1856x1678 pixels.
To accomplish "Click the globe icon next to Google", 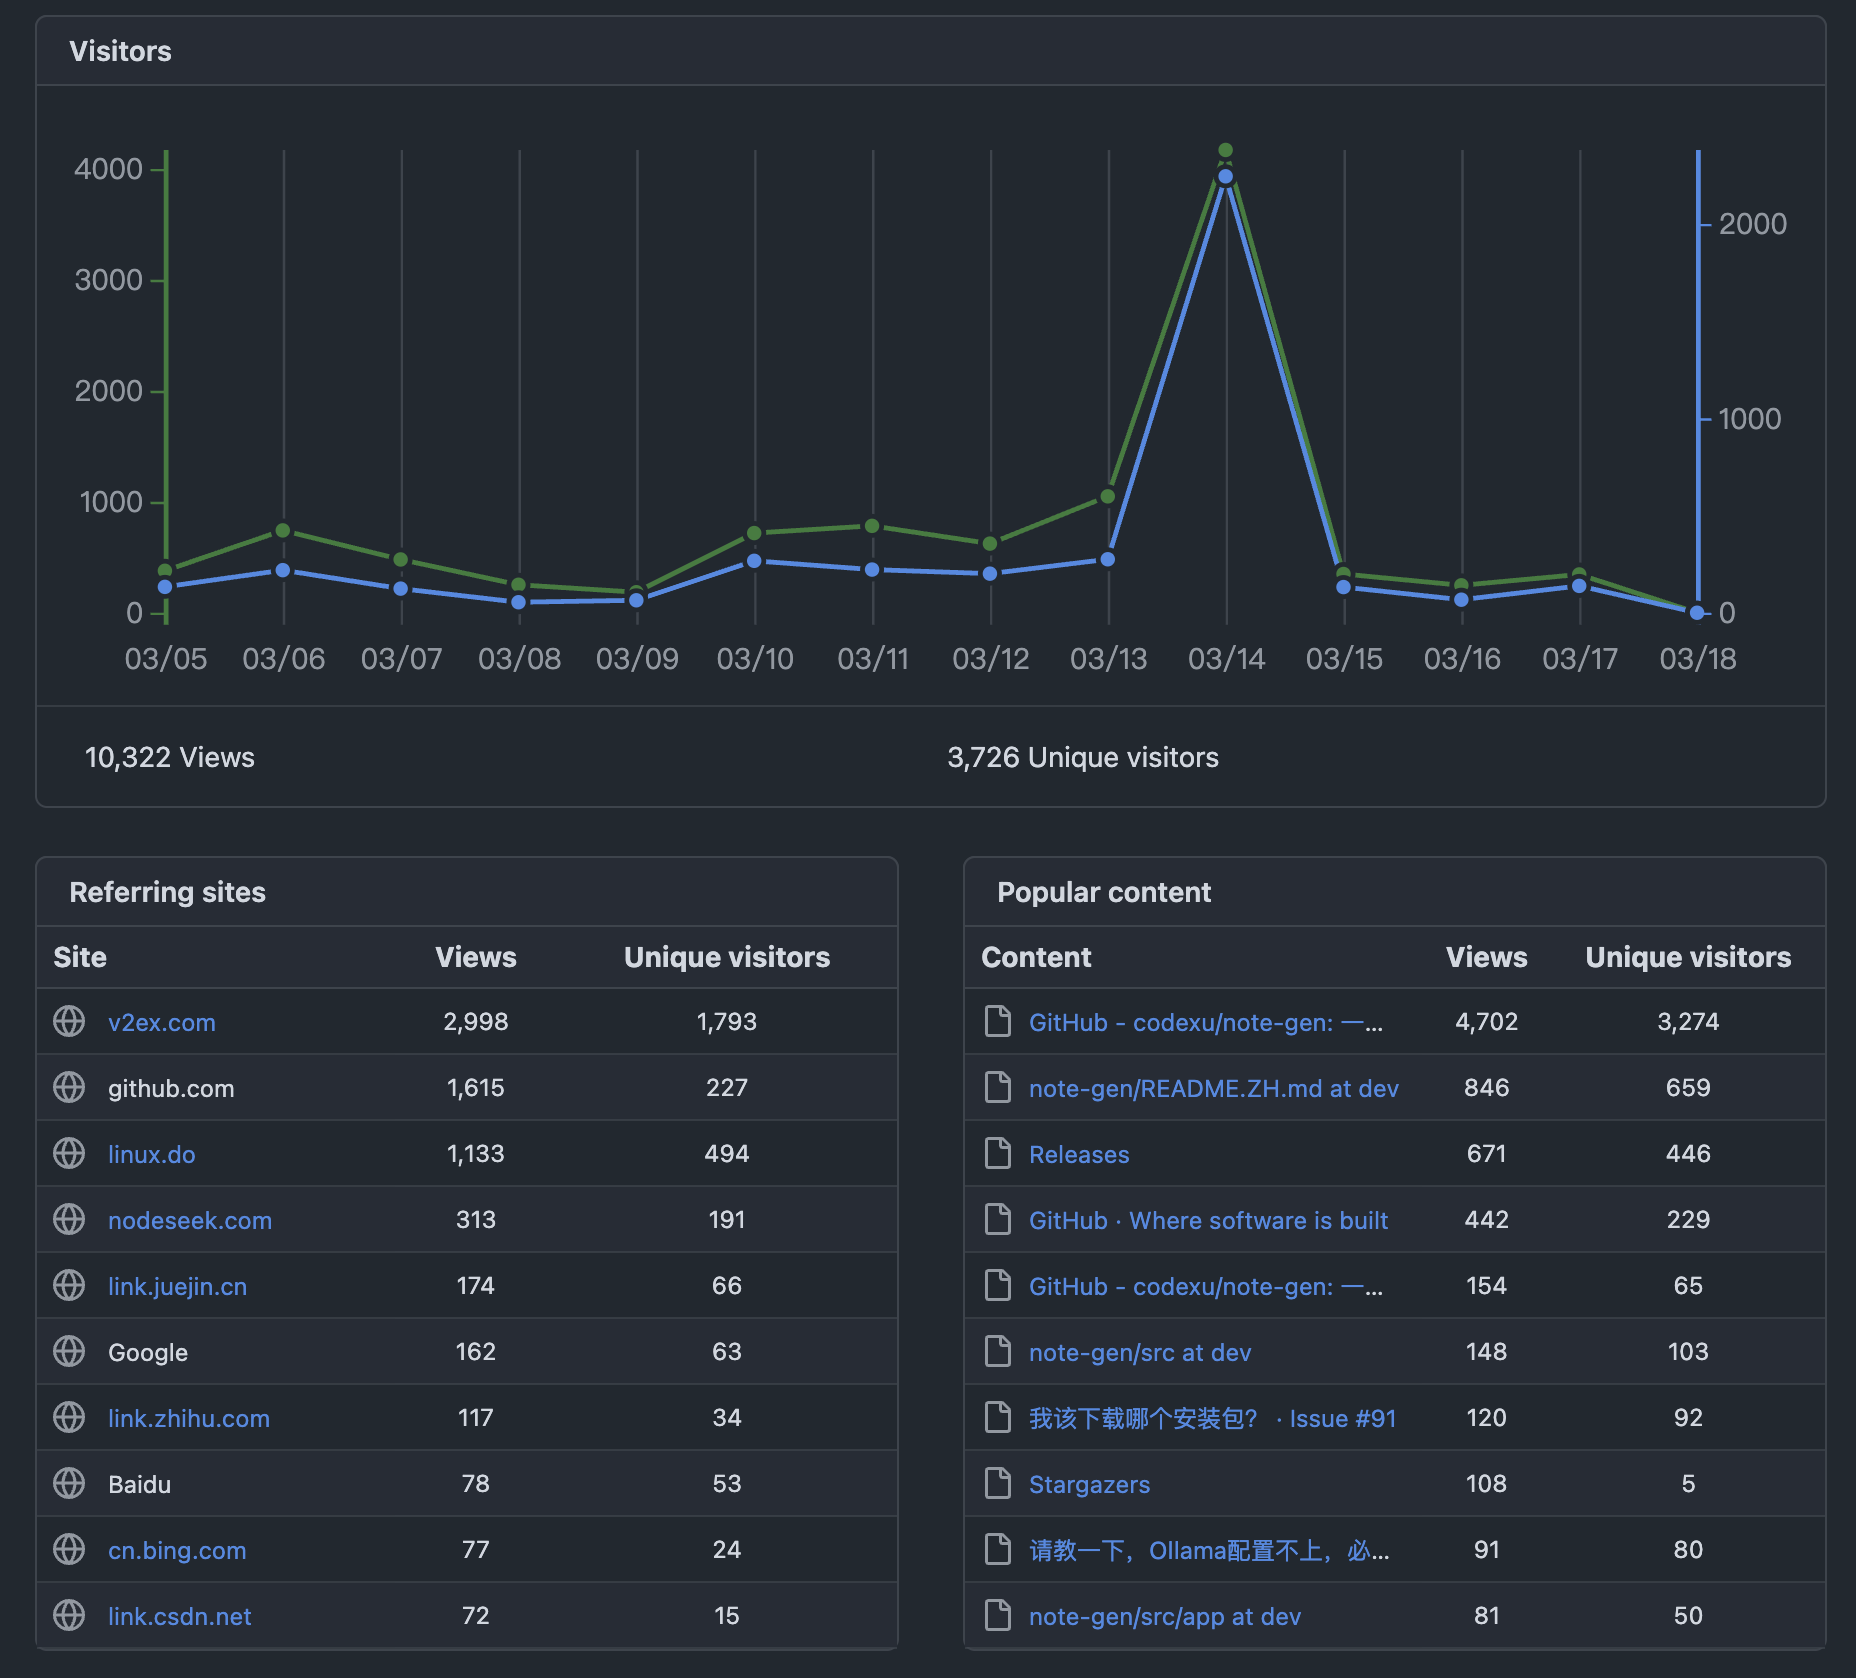I will pyautogui.click(x=69, y=1351).
